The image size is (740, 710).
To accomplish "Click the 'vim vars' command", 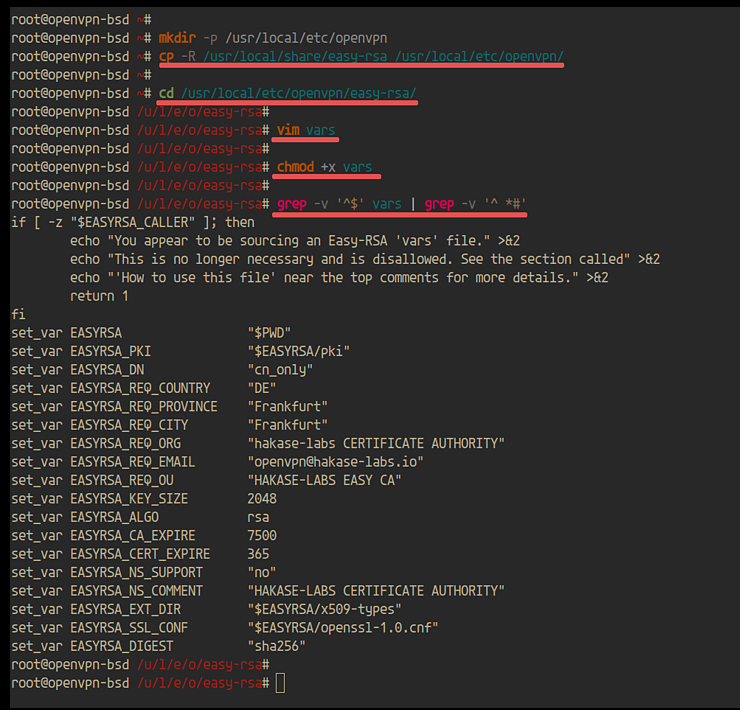I will point(306,130).
